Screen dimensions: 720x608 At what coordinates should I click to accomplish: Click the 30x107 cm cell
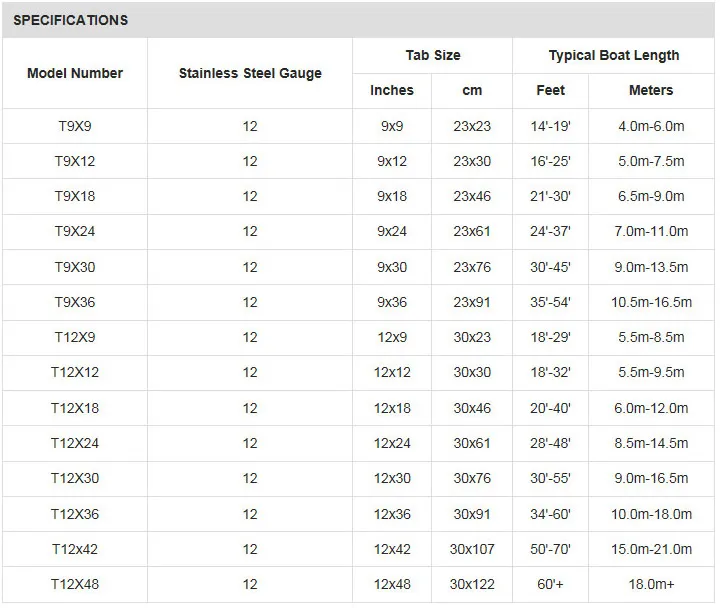tap(472, 549)
